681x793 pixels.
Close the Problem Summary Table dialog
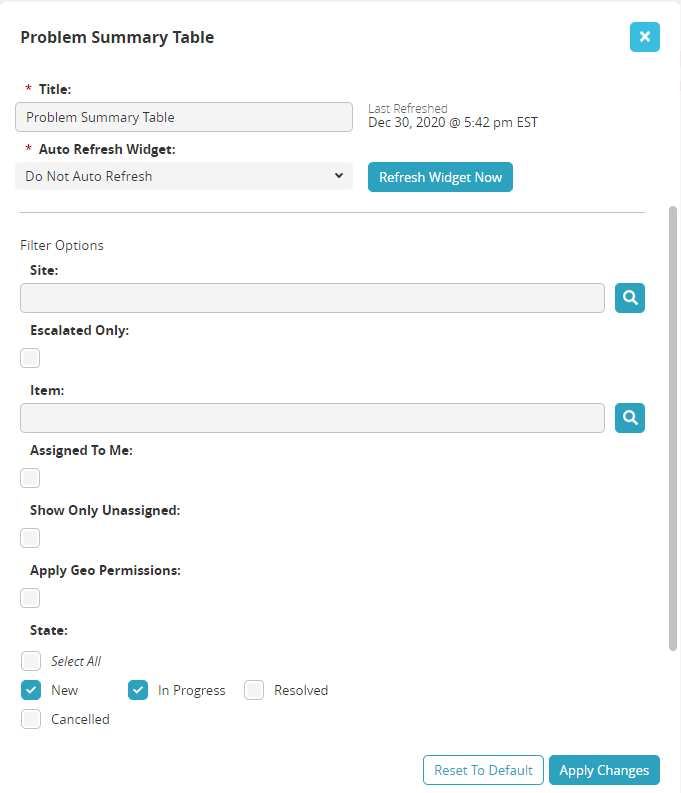[645, 37]
